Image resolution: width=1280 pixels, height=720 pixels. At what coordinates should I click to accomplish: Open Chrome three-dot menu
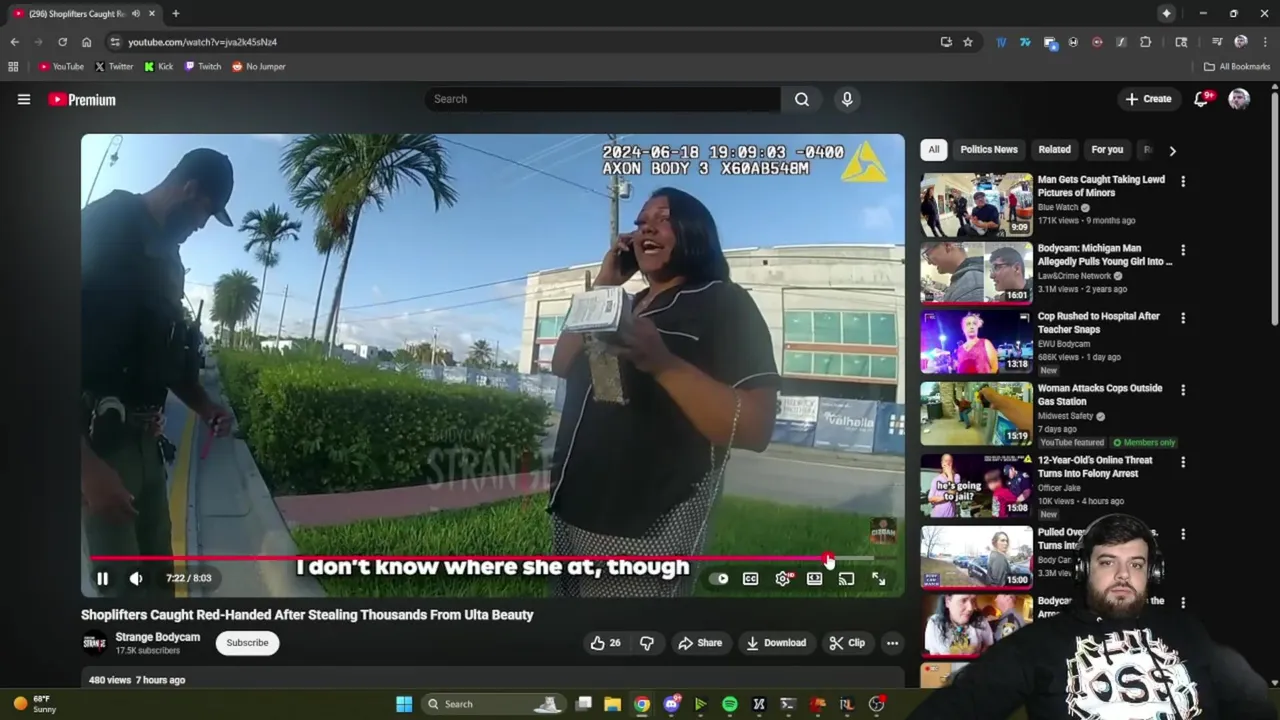coord(1266,42)
